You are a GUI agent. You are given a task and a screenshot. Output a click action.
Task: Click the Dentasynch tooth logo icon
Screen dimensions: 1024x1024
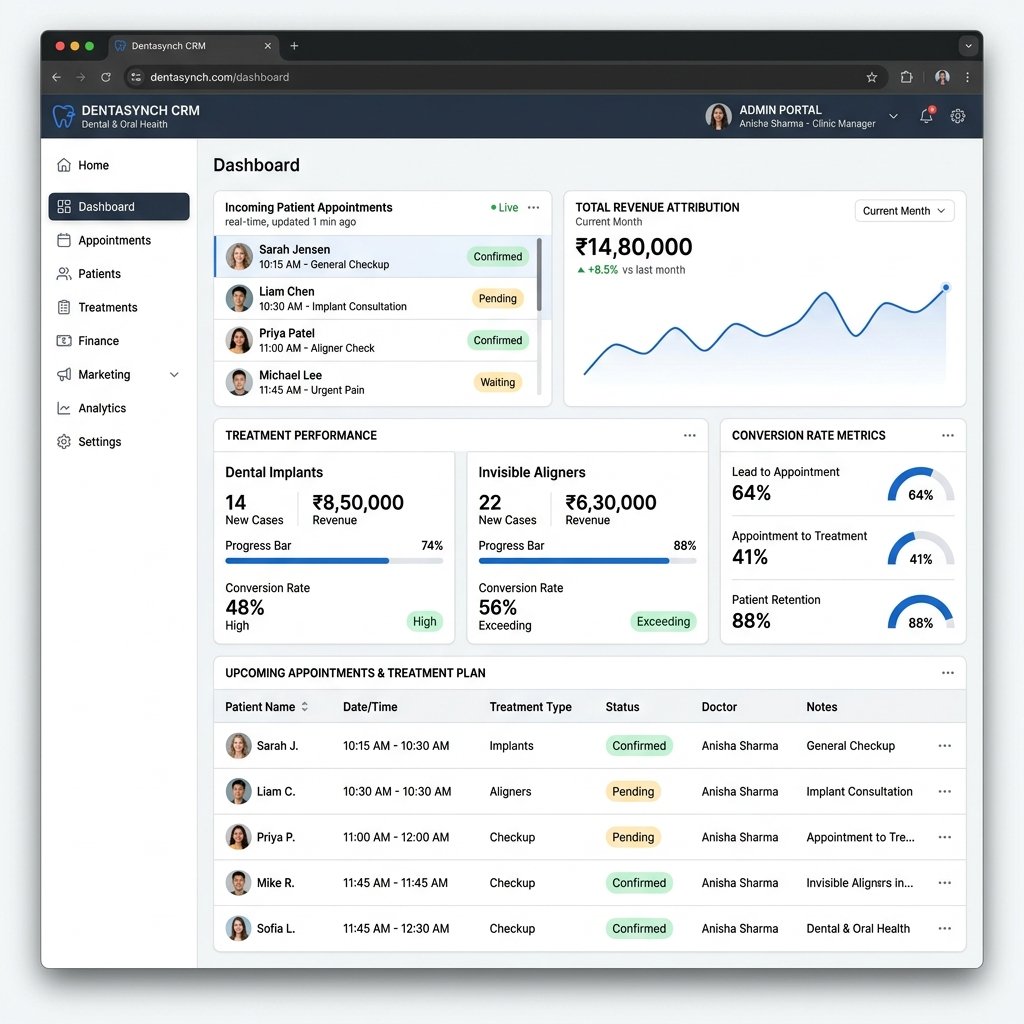[63, 116]
